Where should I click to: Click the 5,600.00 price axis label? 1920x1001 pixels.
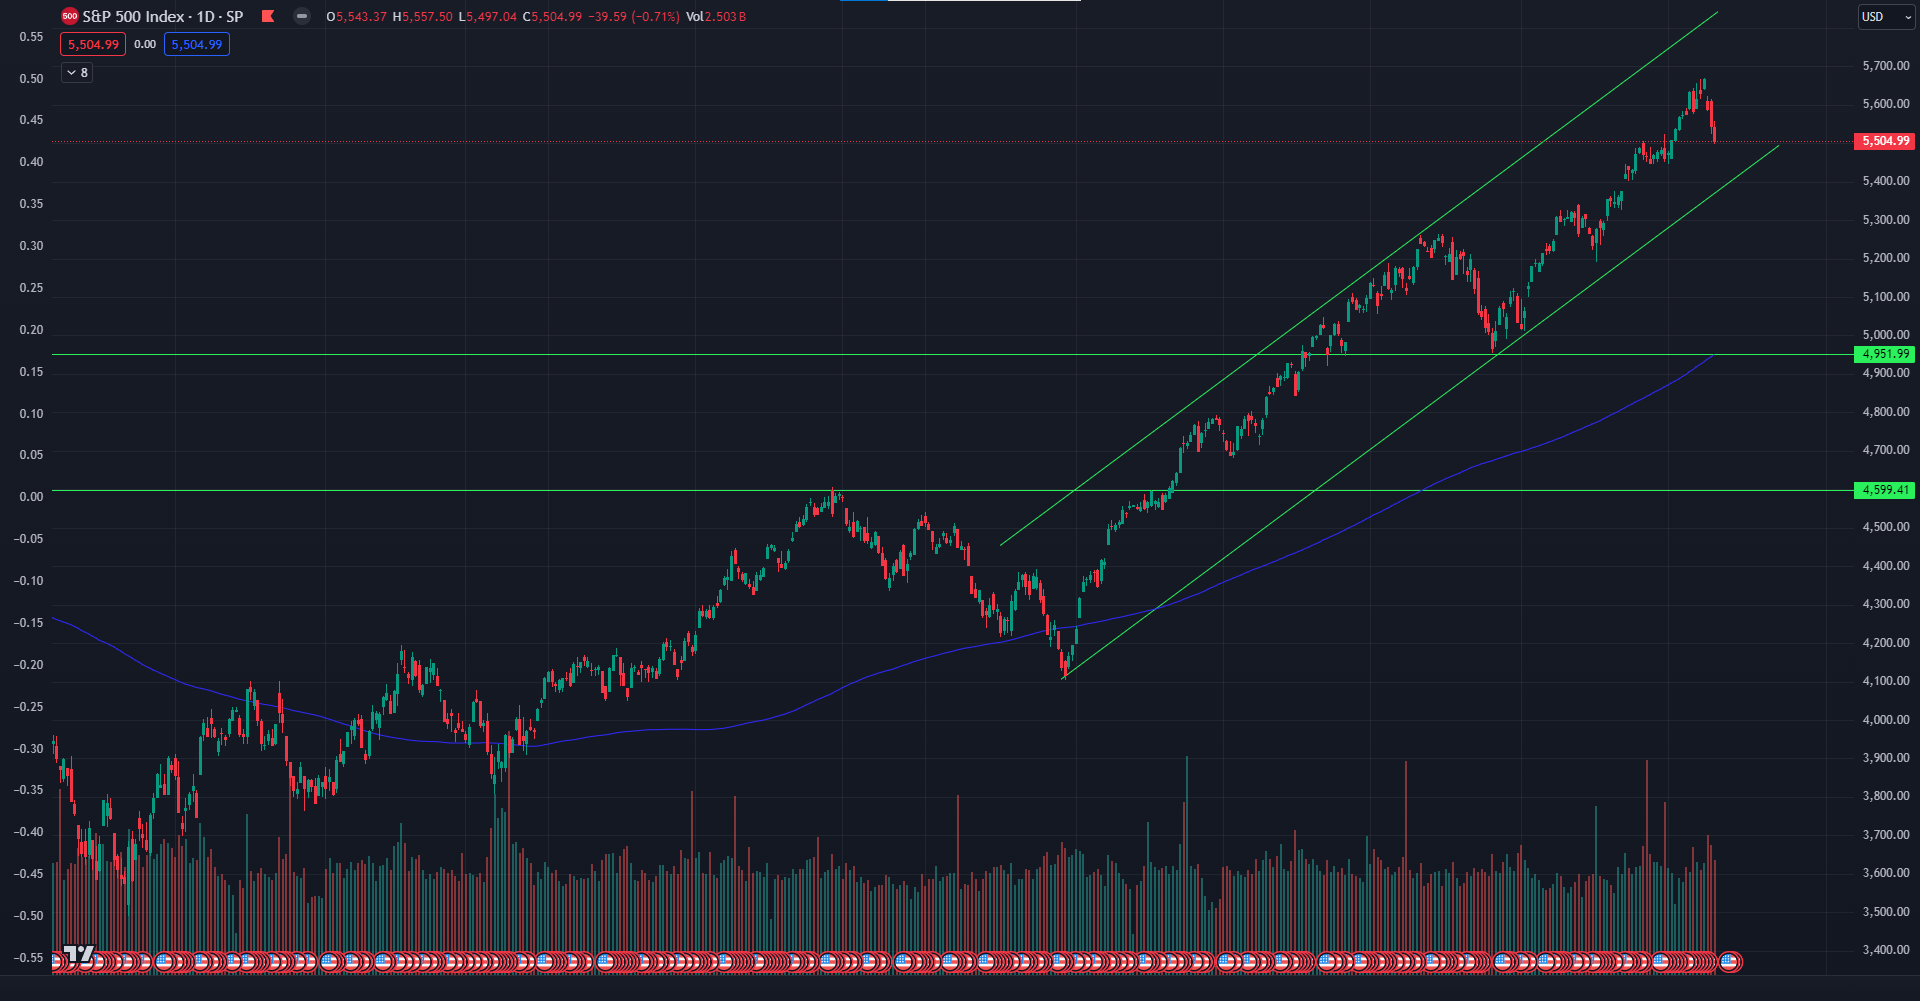coord(1886,104)
